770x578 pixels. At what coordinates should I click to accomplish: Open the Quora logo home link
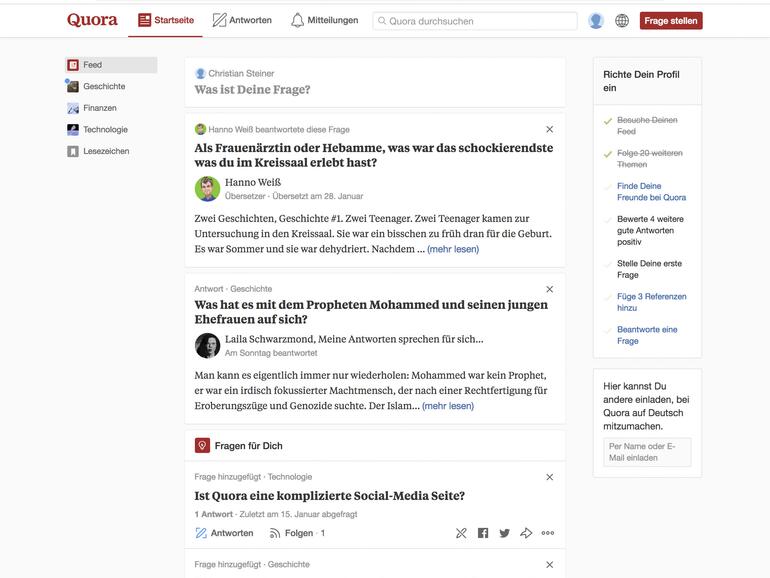(92, 20)
